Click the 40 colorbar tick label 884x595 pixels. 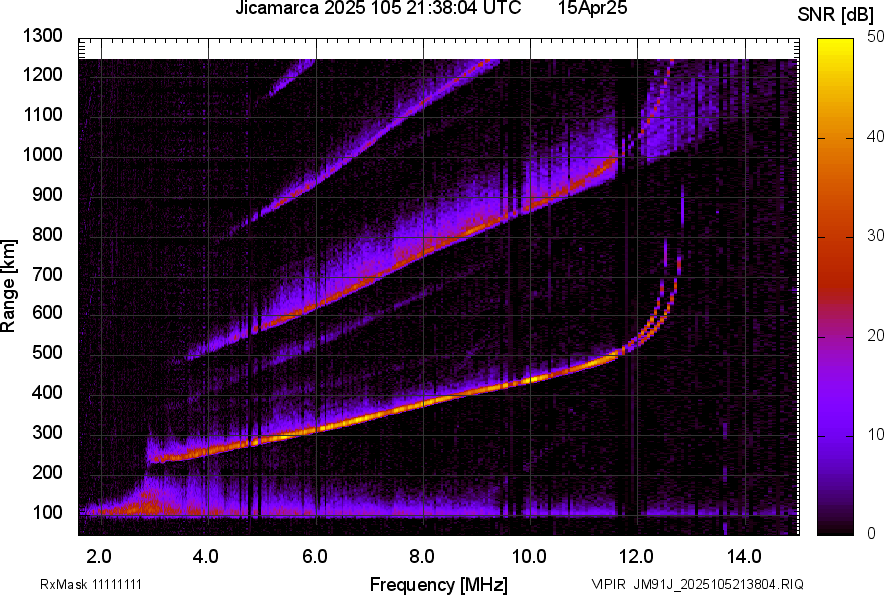pos(876,136)
